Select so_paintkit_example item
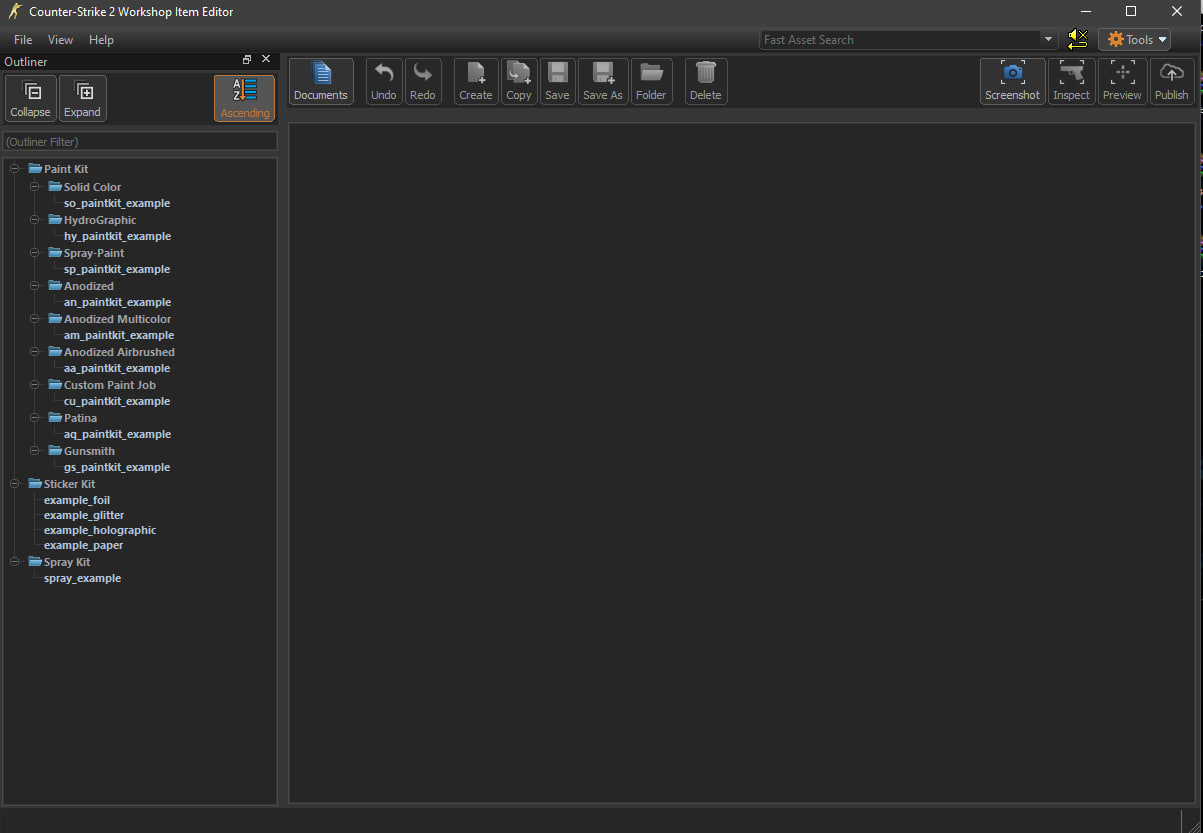1203x833 pixels. tap(117, 203)
